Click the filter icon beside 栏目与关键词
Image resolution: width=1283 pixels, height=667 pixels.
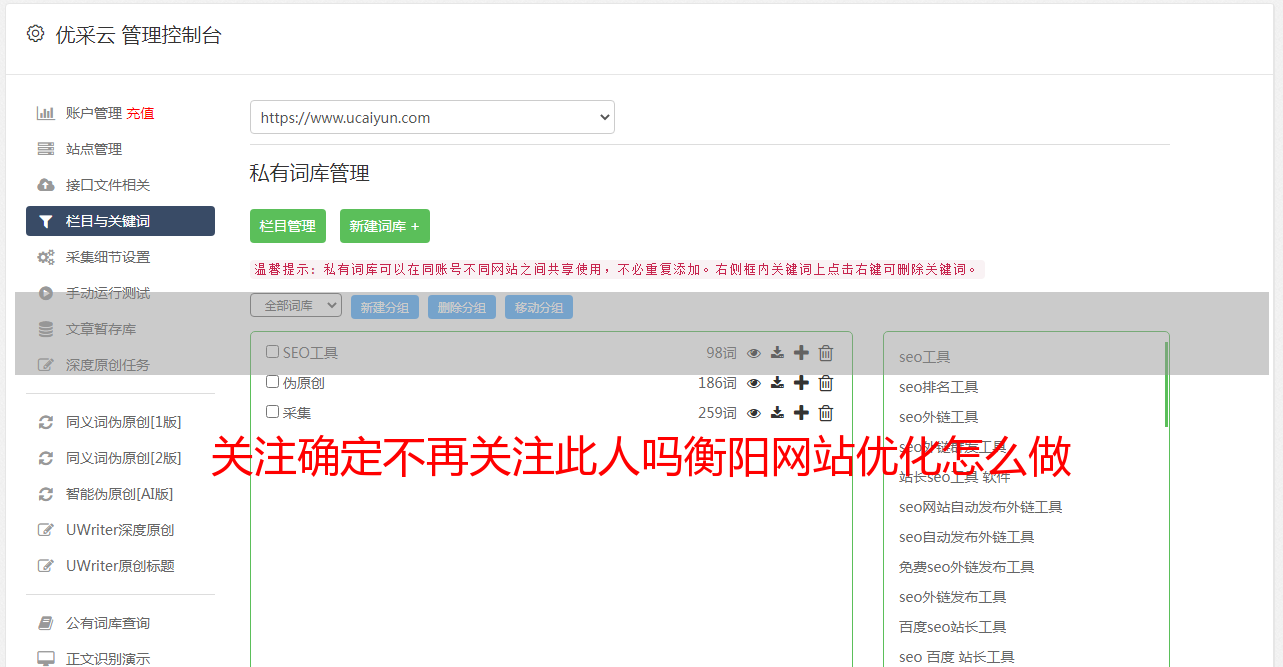click(x=46, y=221)
